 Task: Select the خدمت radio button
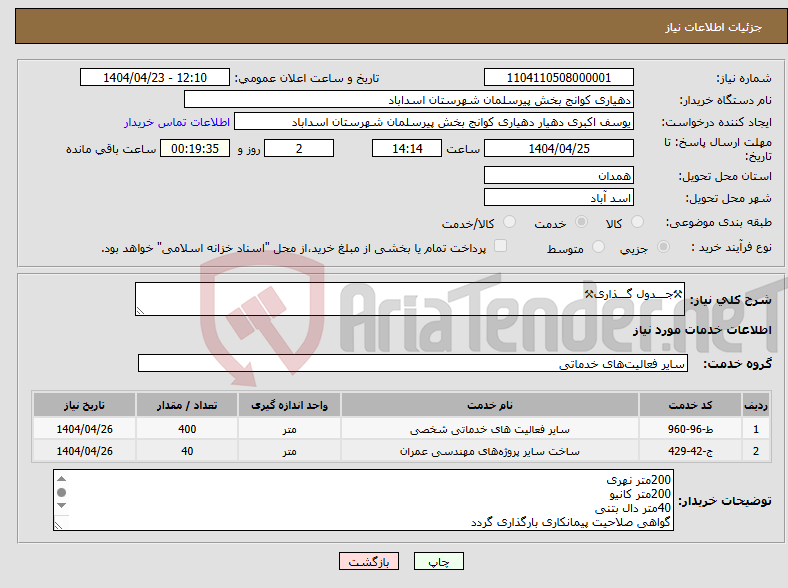[581, 222]
